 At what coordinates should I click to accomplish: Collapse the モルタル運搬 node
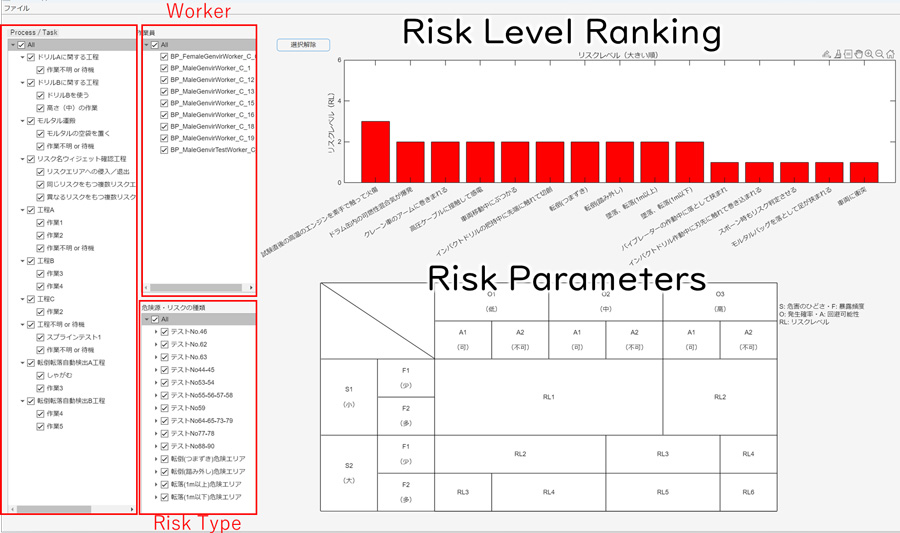(22, 121)
